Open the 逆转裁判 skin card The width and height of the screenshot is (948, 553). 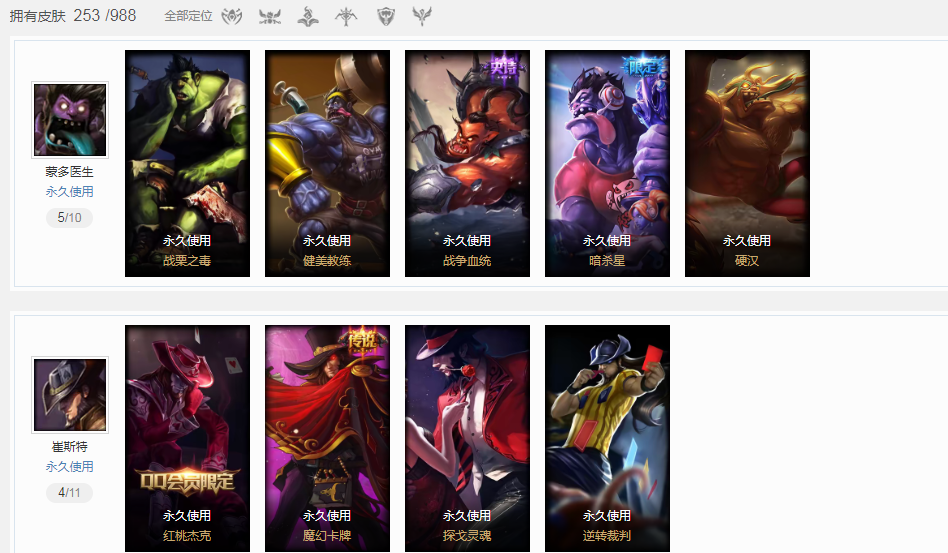click(607, 438)
